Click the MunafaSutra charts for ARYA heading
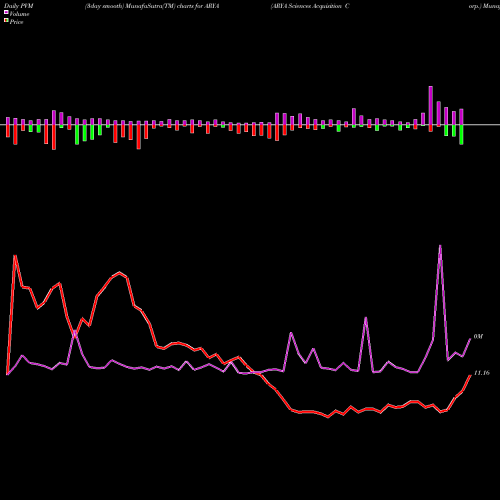500x500 pixels. point(152,6)
